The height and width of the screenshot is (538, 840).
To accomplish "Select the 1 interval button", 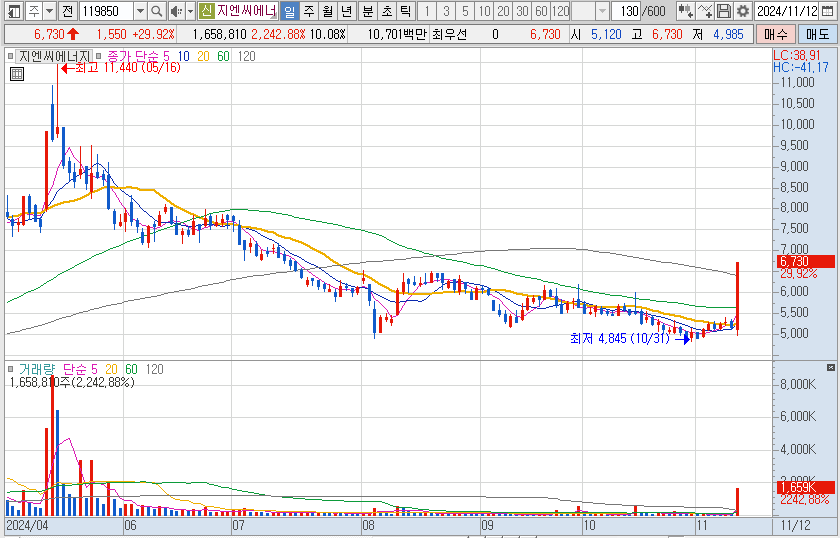I will click(x=427, y=11).
